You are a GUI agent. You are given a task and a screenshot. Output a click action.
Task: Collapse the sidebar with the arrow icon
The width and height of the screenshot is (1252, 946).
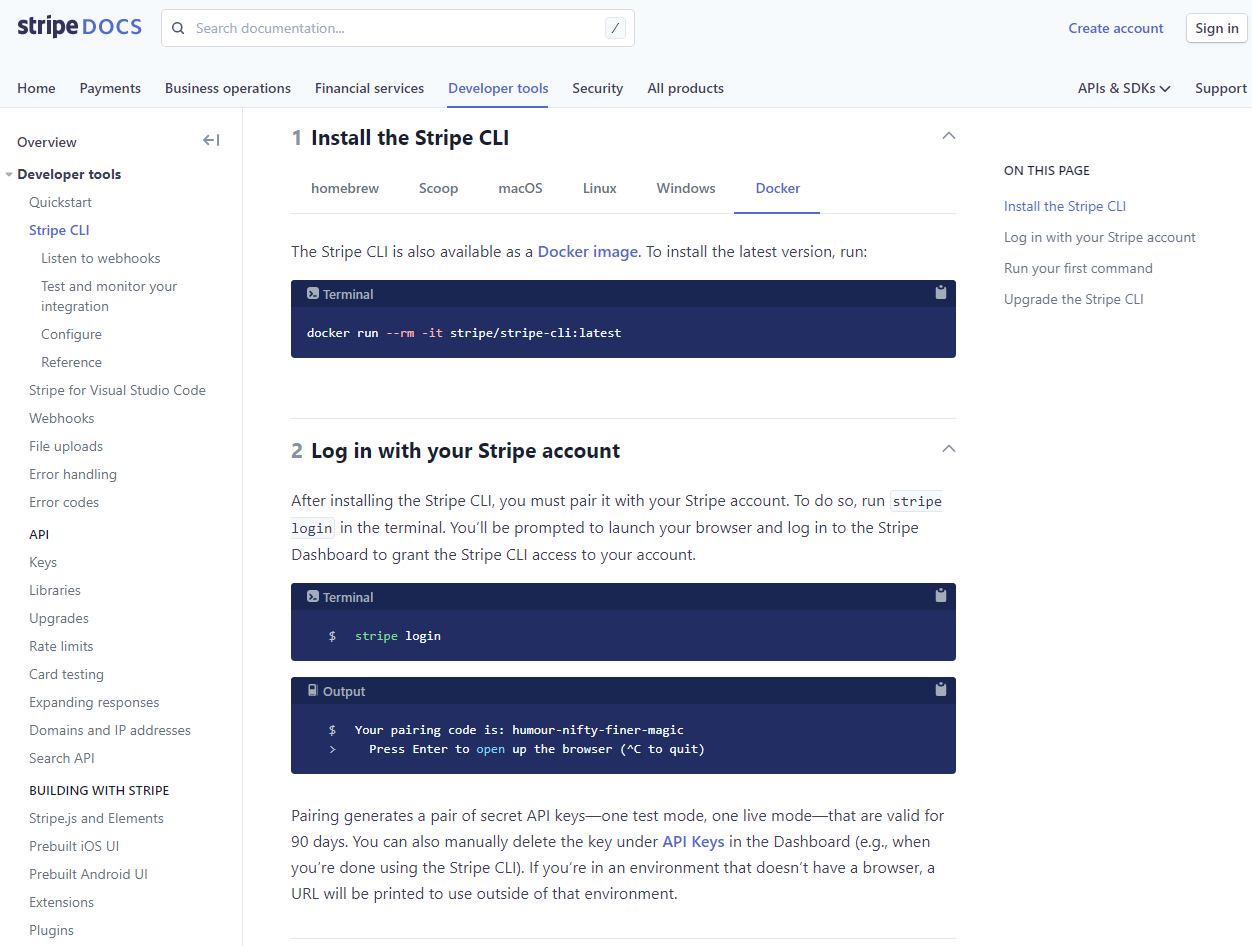tap(211, 140)
